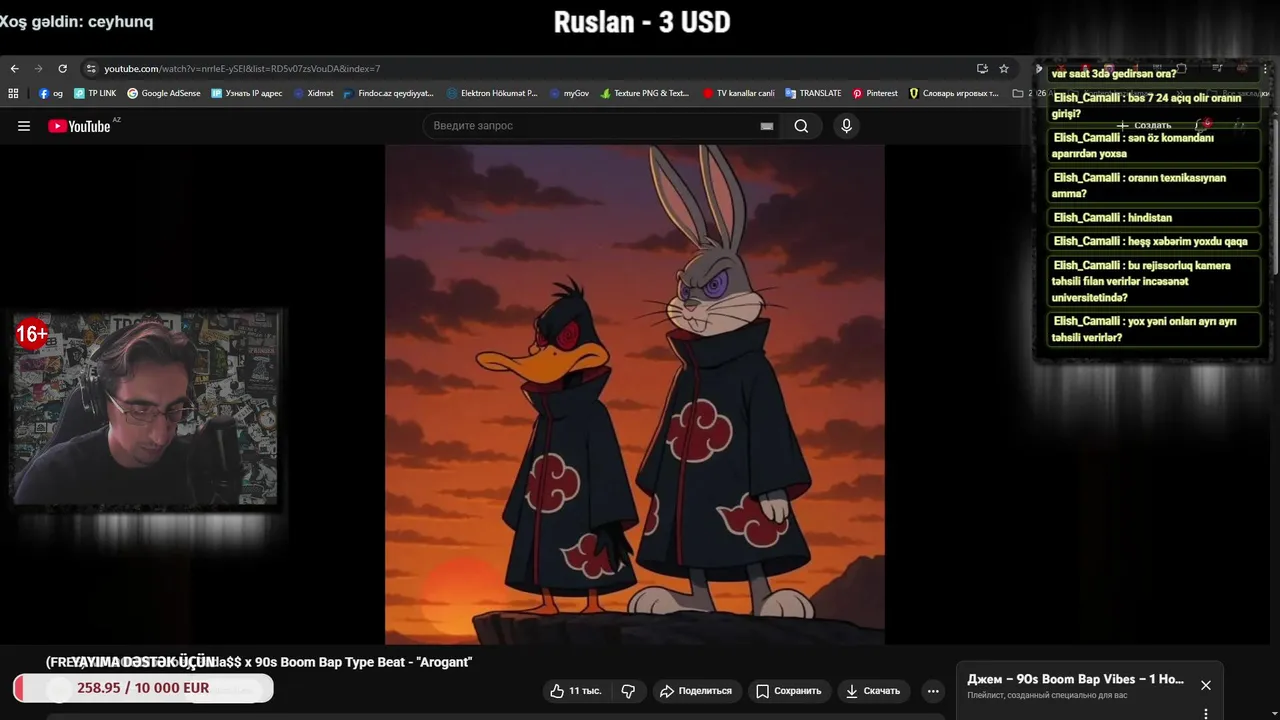Reload the YouTube page

click(62, 69)
